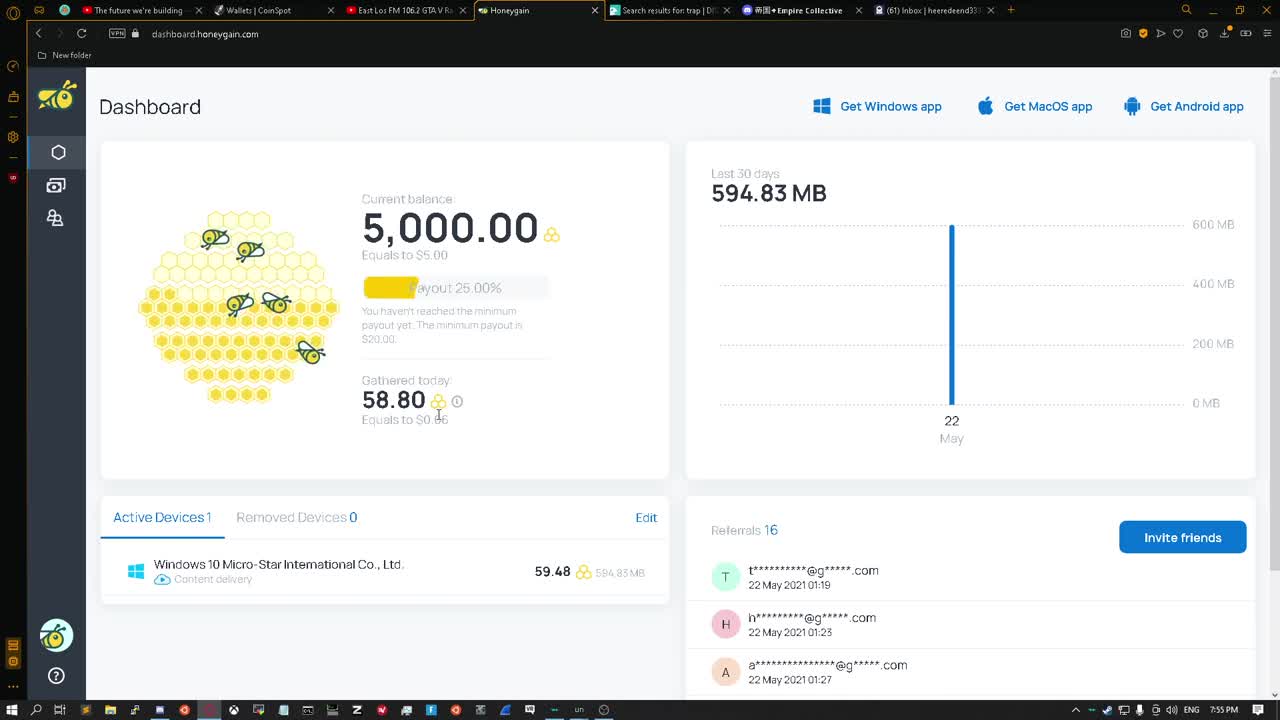
Task: Open a new browser tab with plus icon
Action: [1010, 10]
